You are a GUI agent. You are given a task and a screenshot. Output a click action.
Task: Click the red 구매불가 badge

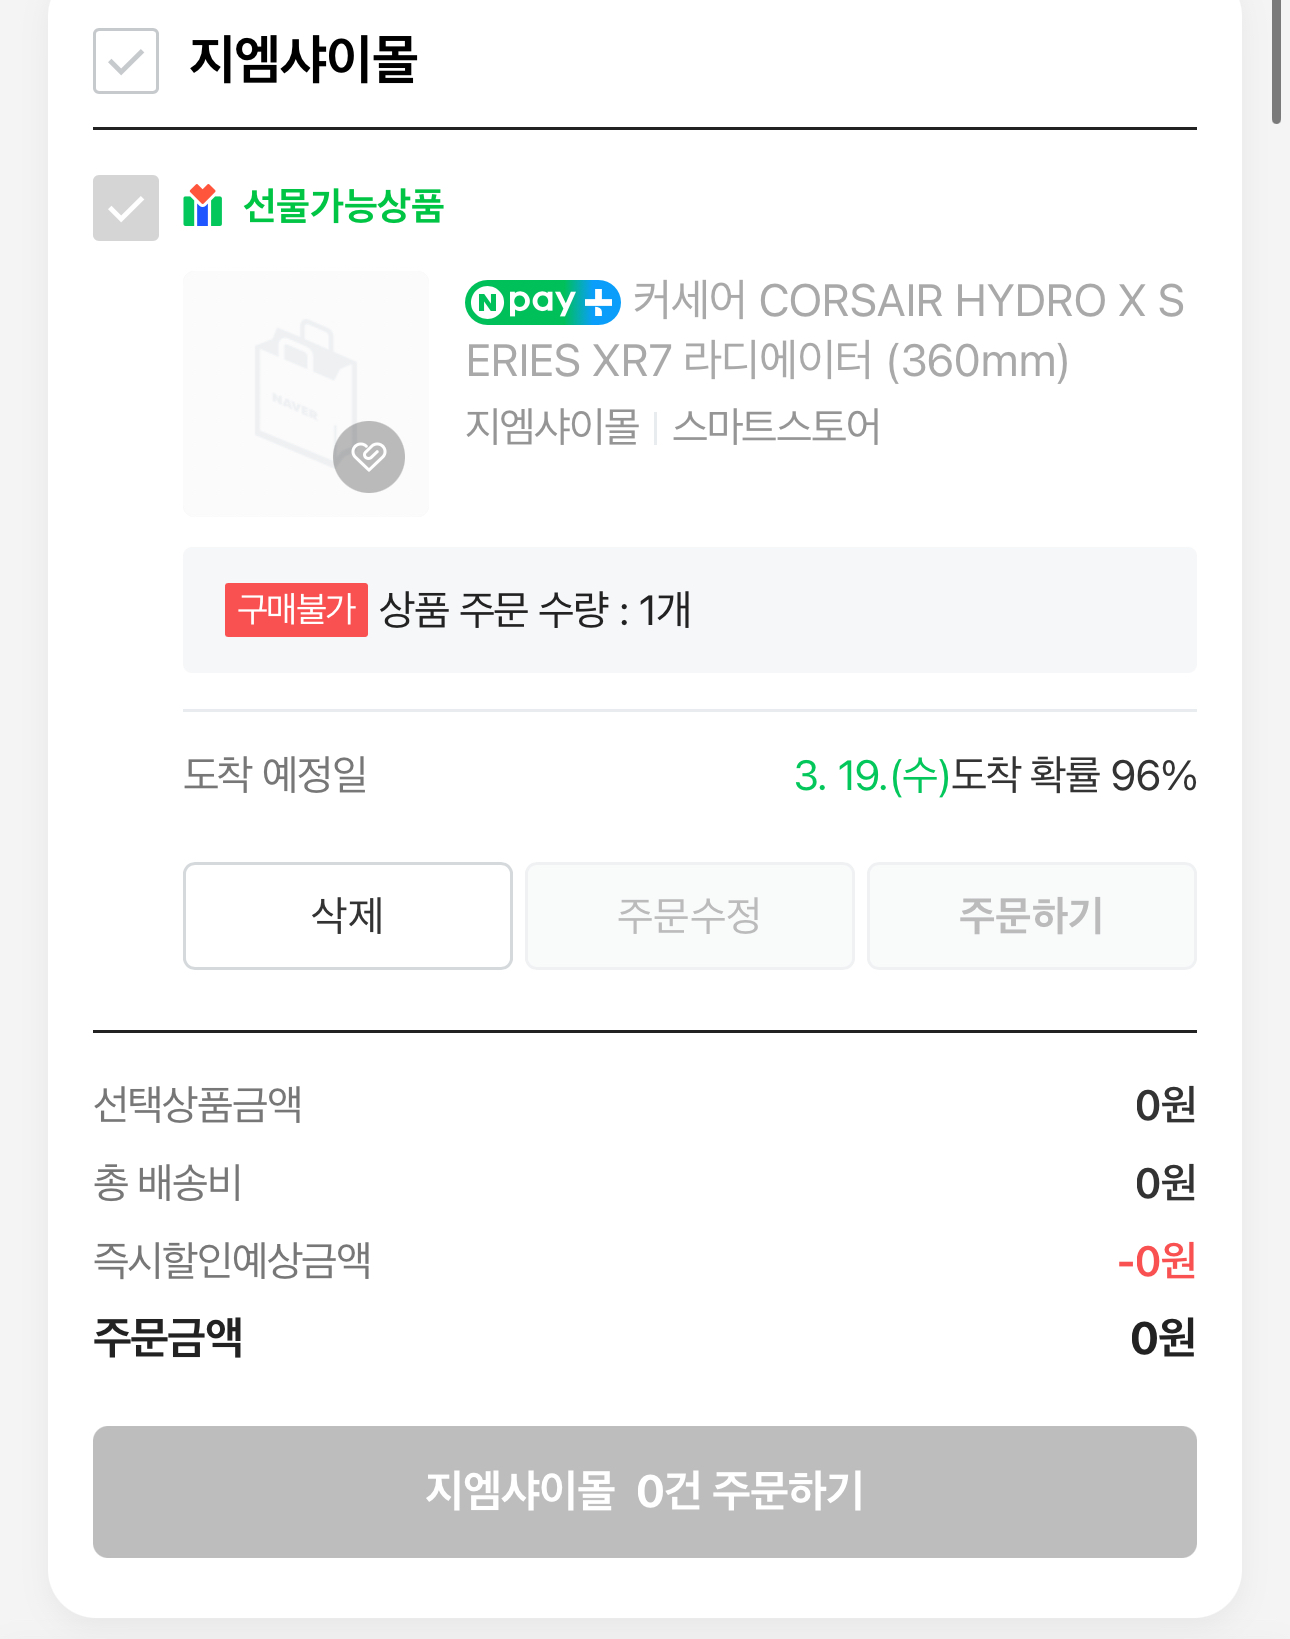pos(296,610)
